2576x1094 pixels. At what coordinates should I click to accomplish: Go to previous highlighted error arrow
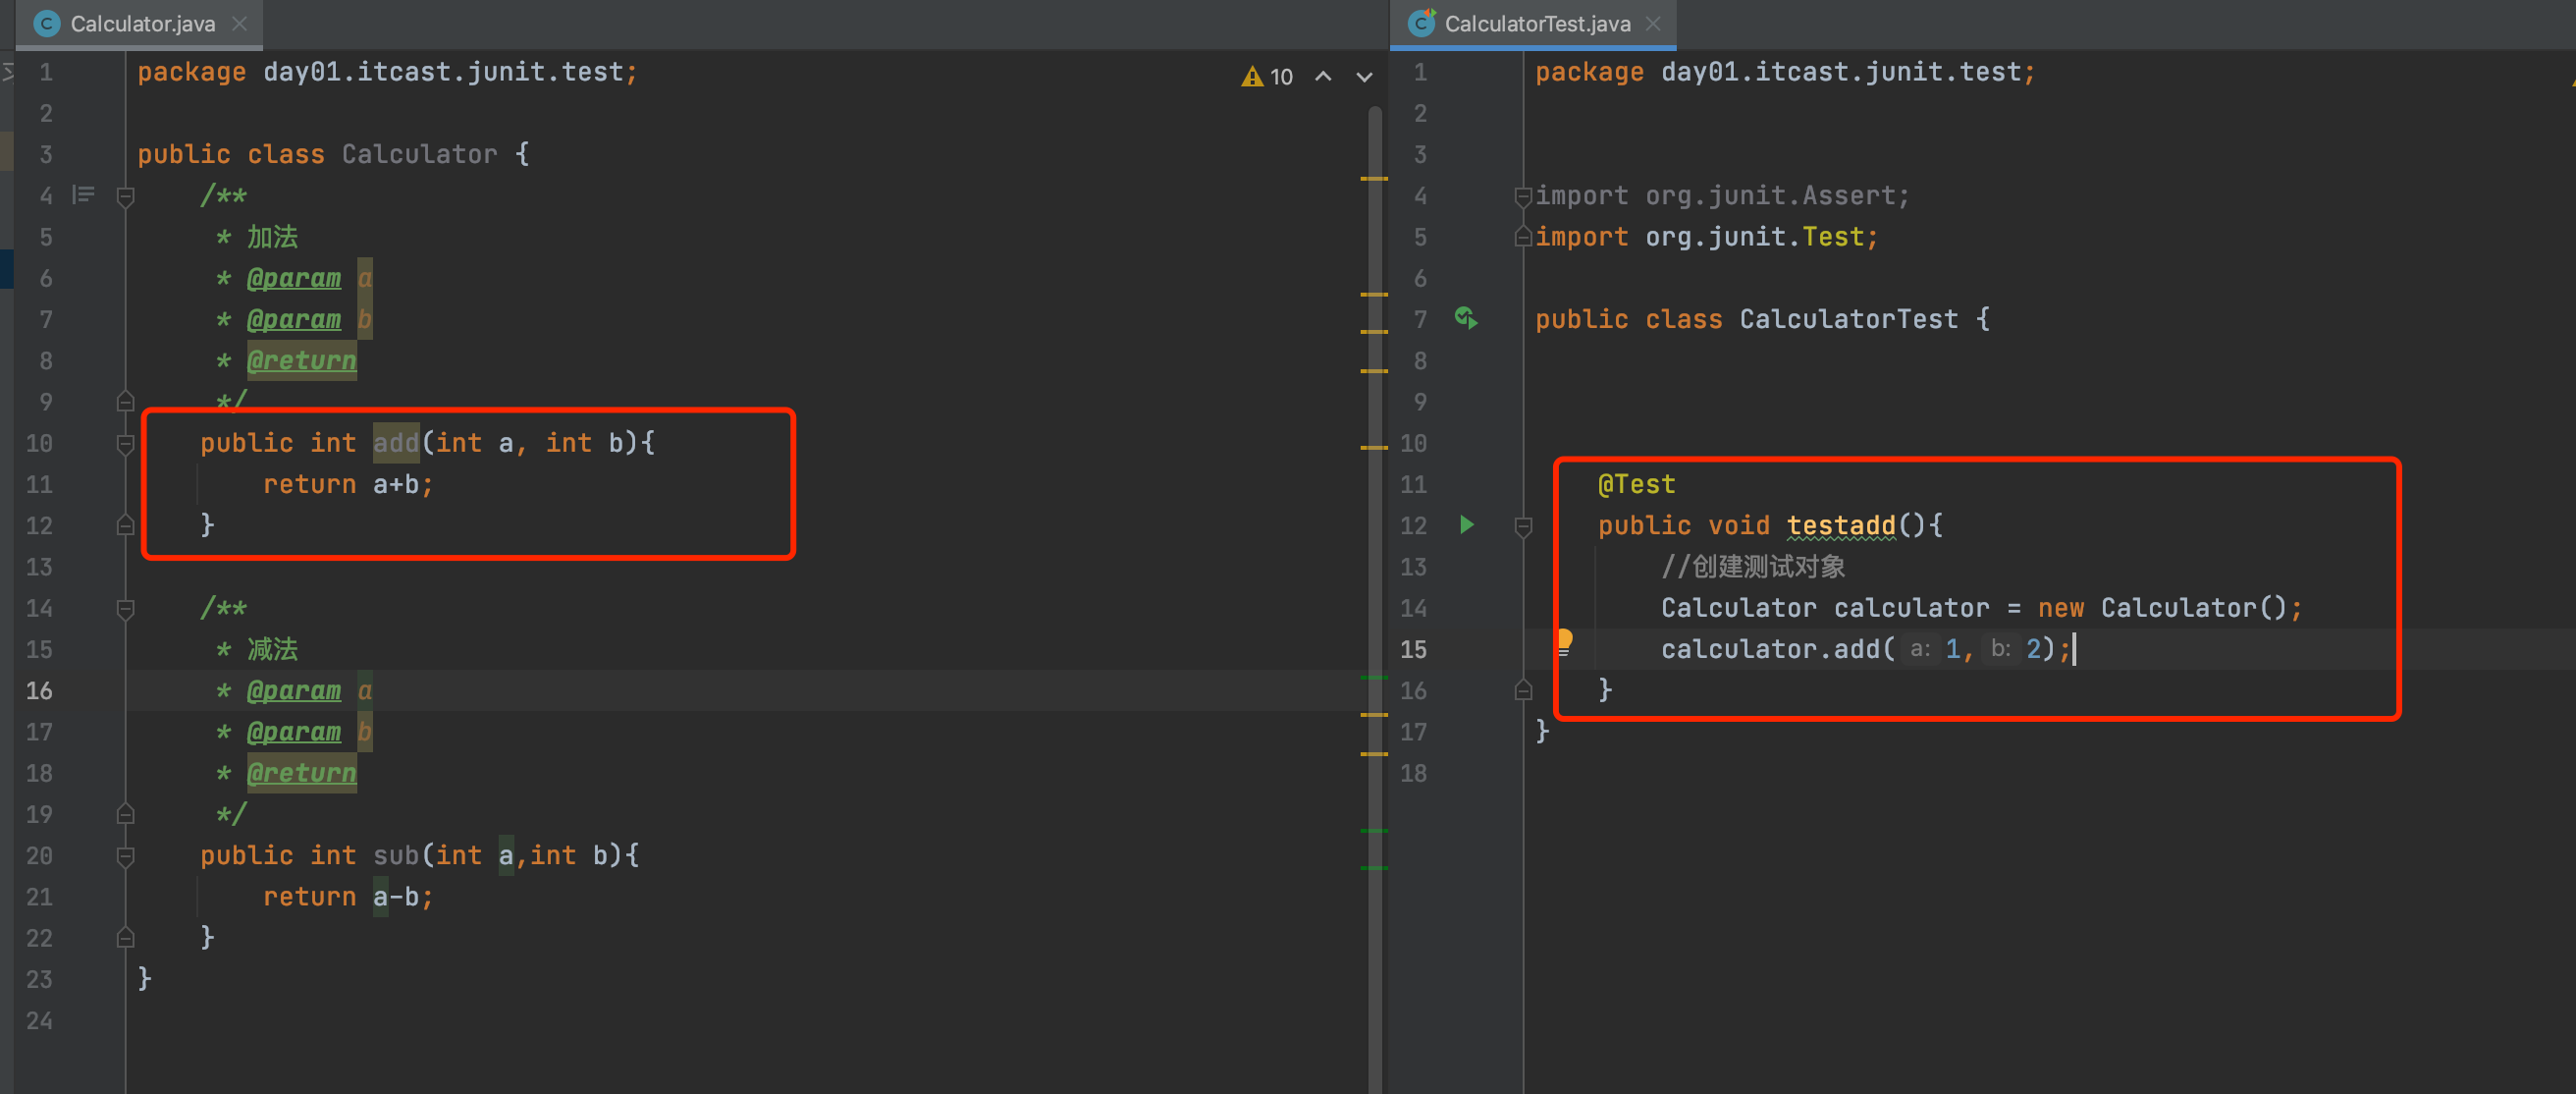(x=1323, y=77)
